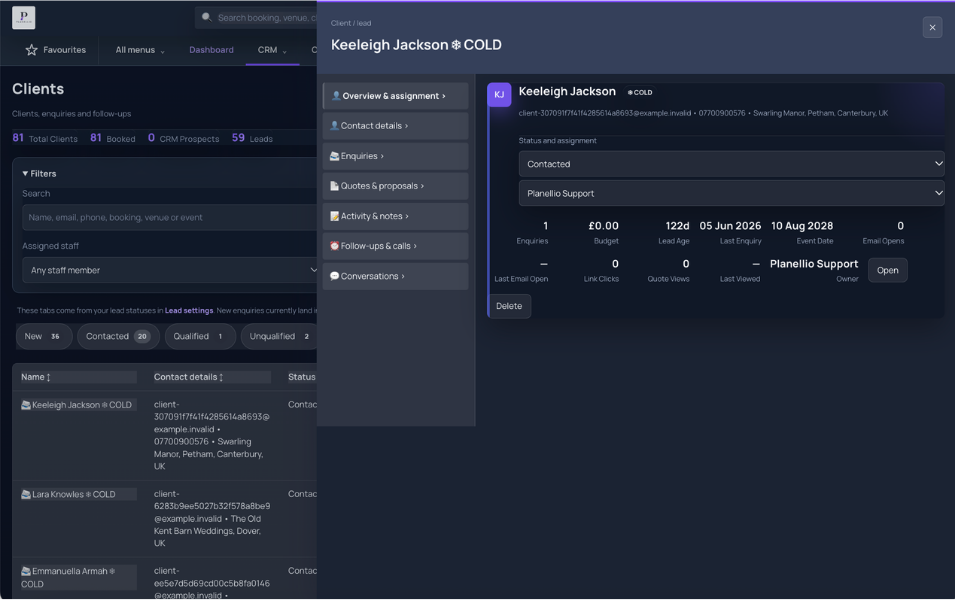
Task: Click the 59 Leads counter
Action: (252, 138)
